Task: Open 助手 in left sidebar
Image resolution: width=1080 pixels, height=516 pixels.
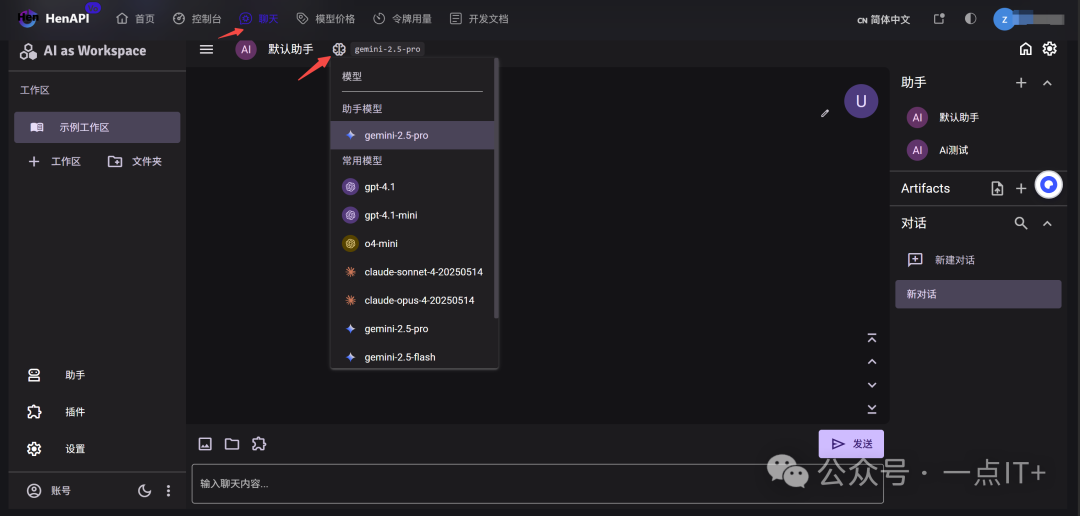Action: 97,375
